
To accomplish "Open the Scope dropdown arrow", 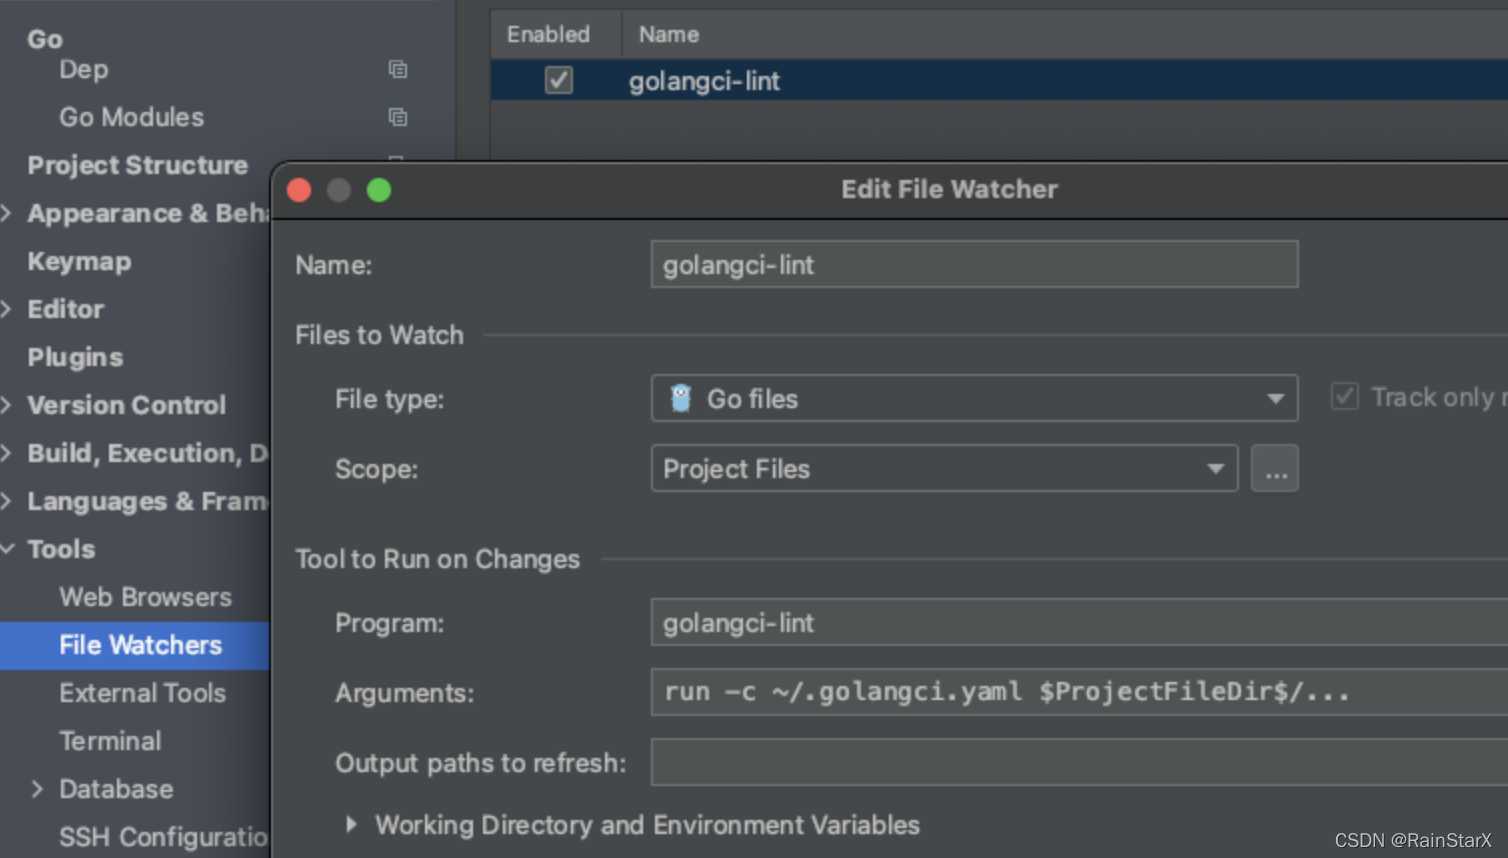I will pyautogui.click(x=1215, y=469).
